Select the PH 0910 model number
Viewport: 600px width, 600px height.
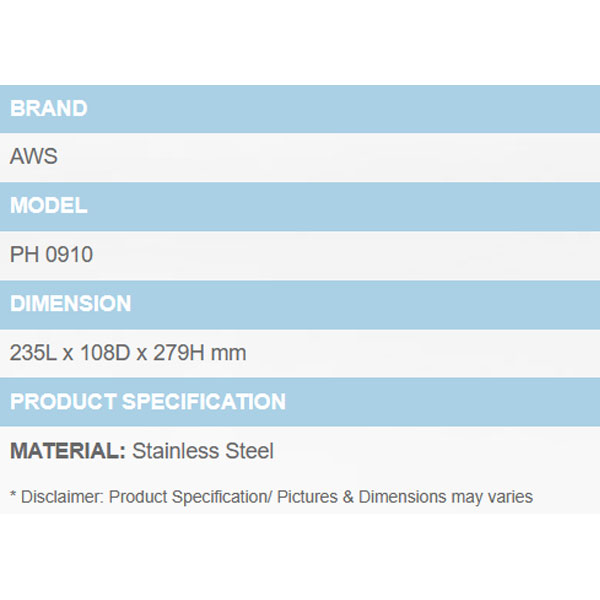pyautogui.click(x=52, y=255)
